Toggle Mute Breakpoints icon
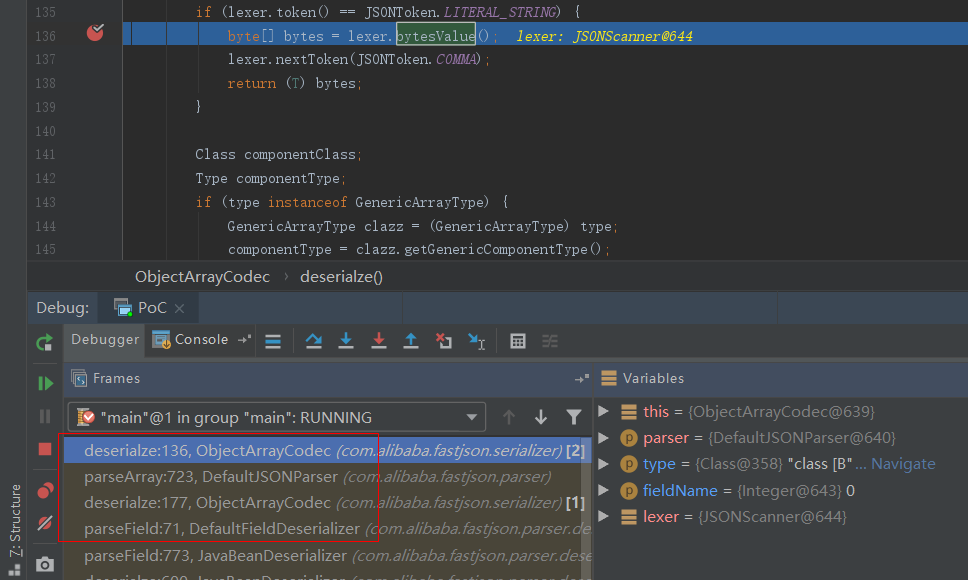The width and height of the screenshot is (968, 580). pyautogui.click(x=44, y=523)
